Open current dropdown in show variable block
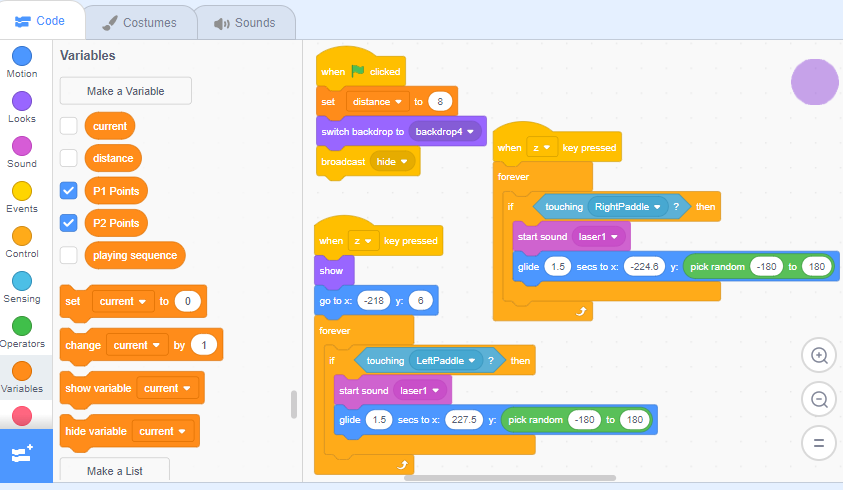843x490 pixels. 167,388
